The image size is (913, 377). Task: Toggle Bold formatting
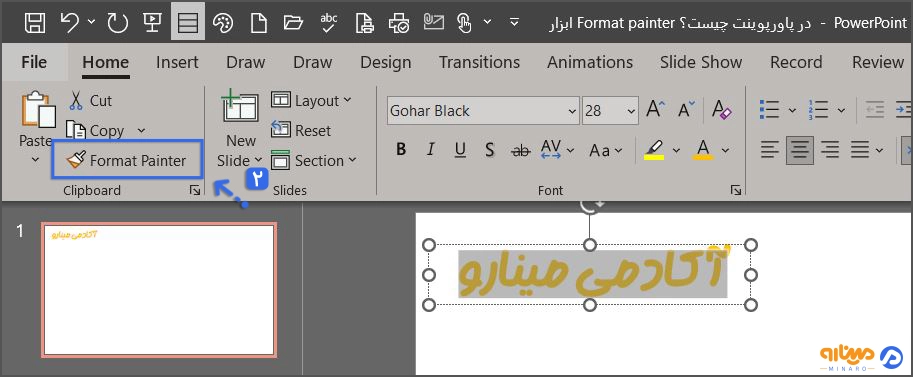[401, 150]
